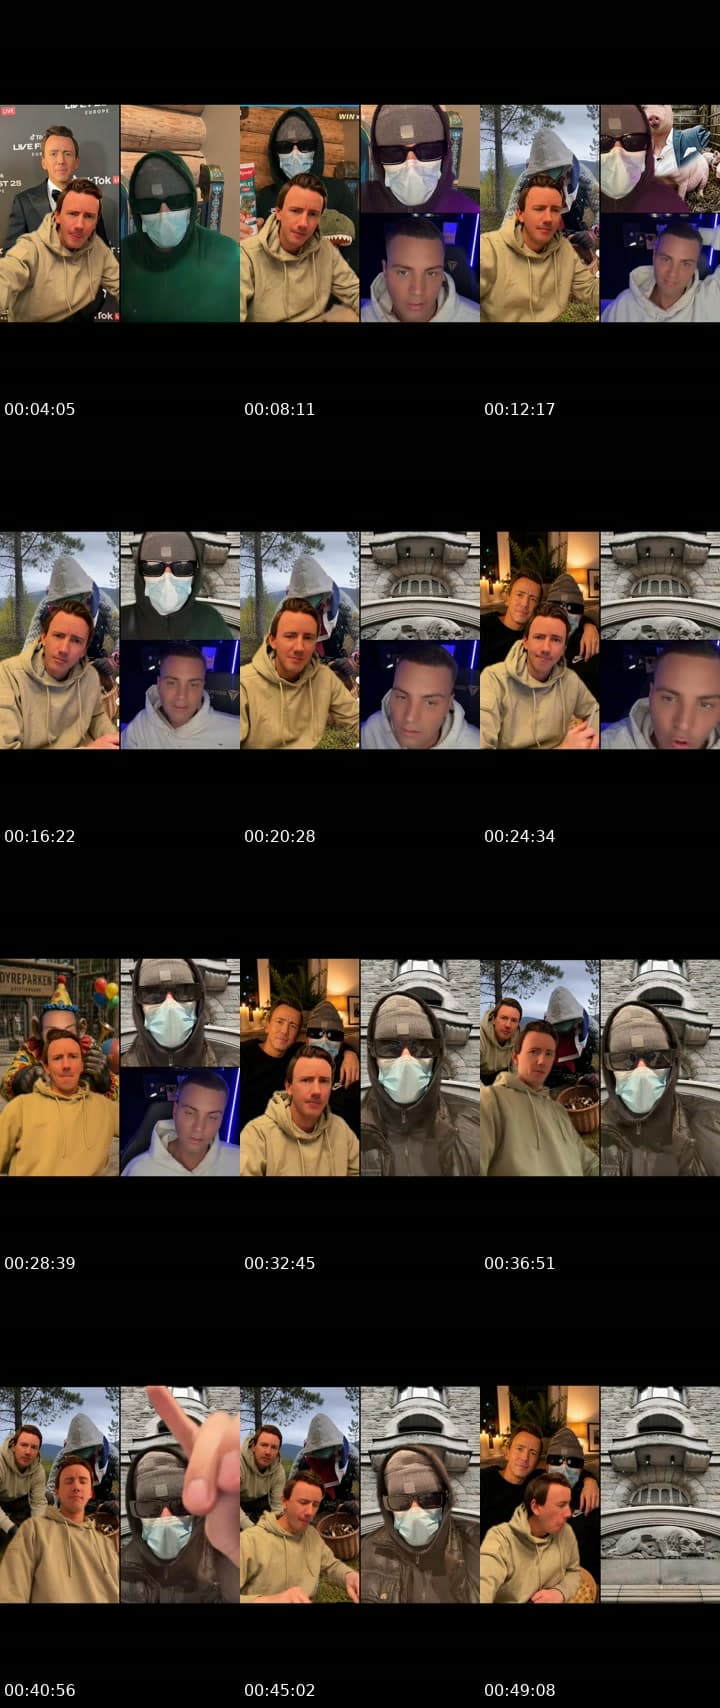Select the 00:12:17 timestamp label
Screen dimensions: 720x1708
(x=520, y=409)
